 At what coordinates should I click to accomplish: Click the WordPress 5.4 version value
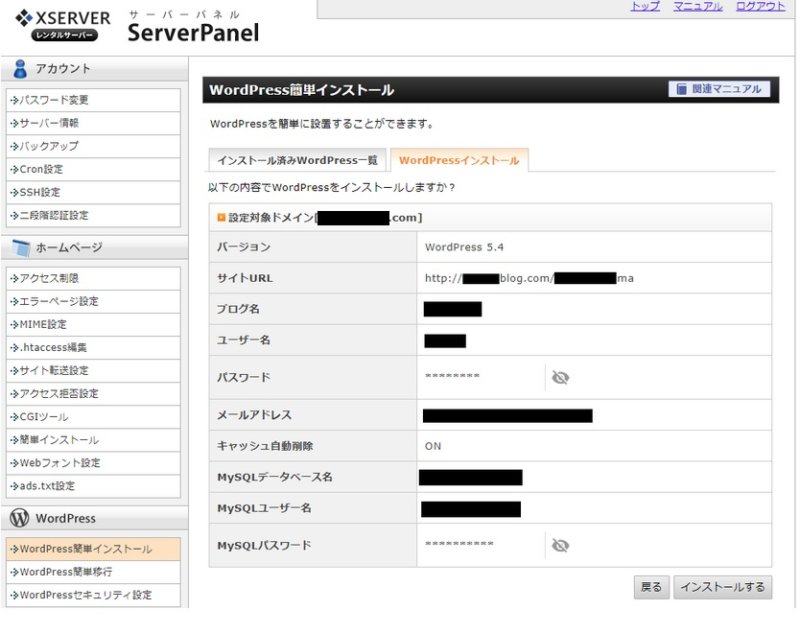[464, 247]
